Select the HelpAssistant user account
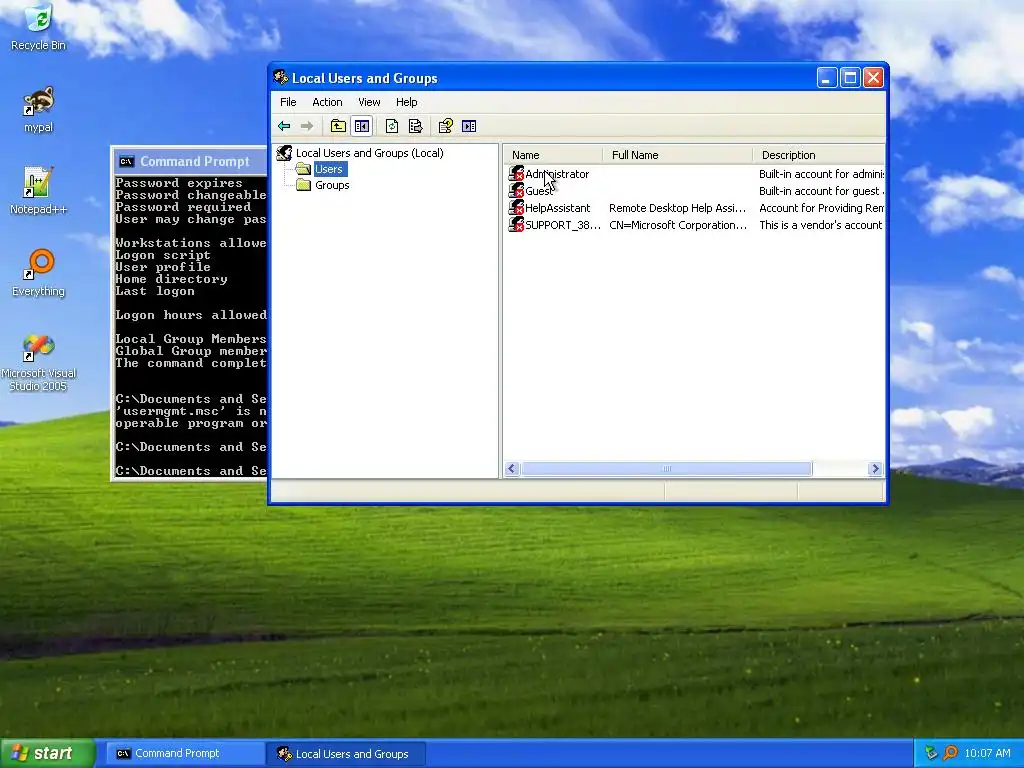The image size is (1024, 768). tap(557, 208)
